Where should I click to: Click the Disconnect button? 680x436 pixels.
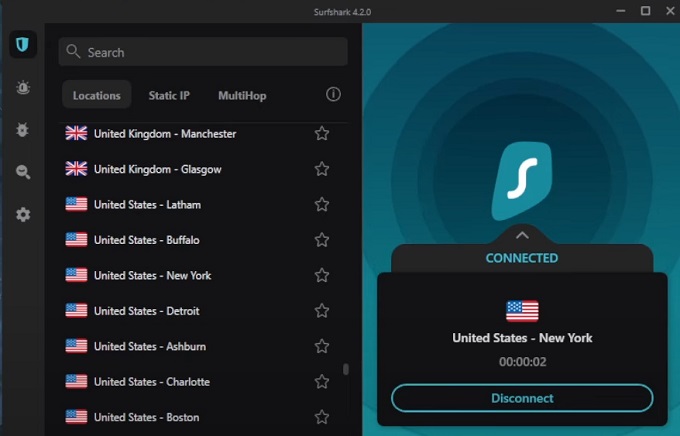point(522,398)
